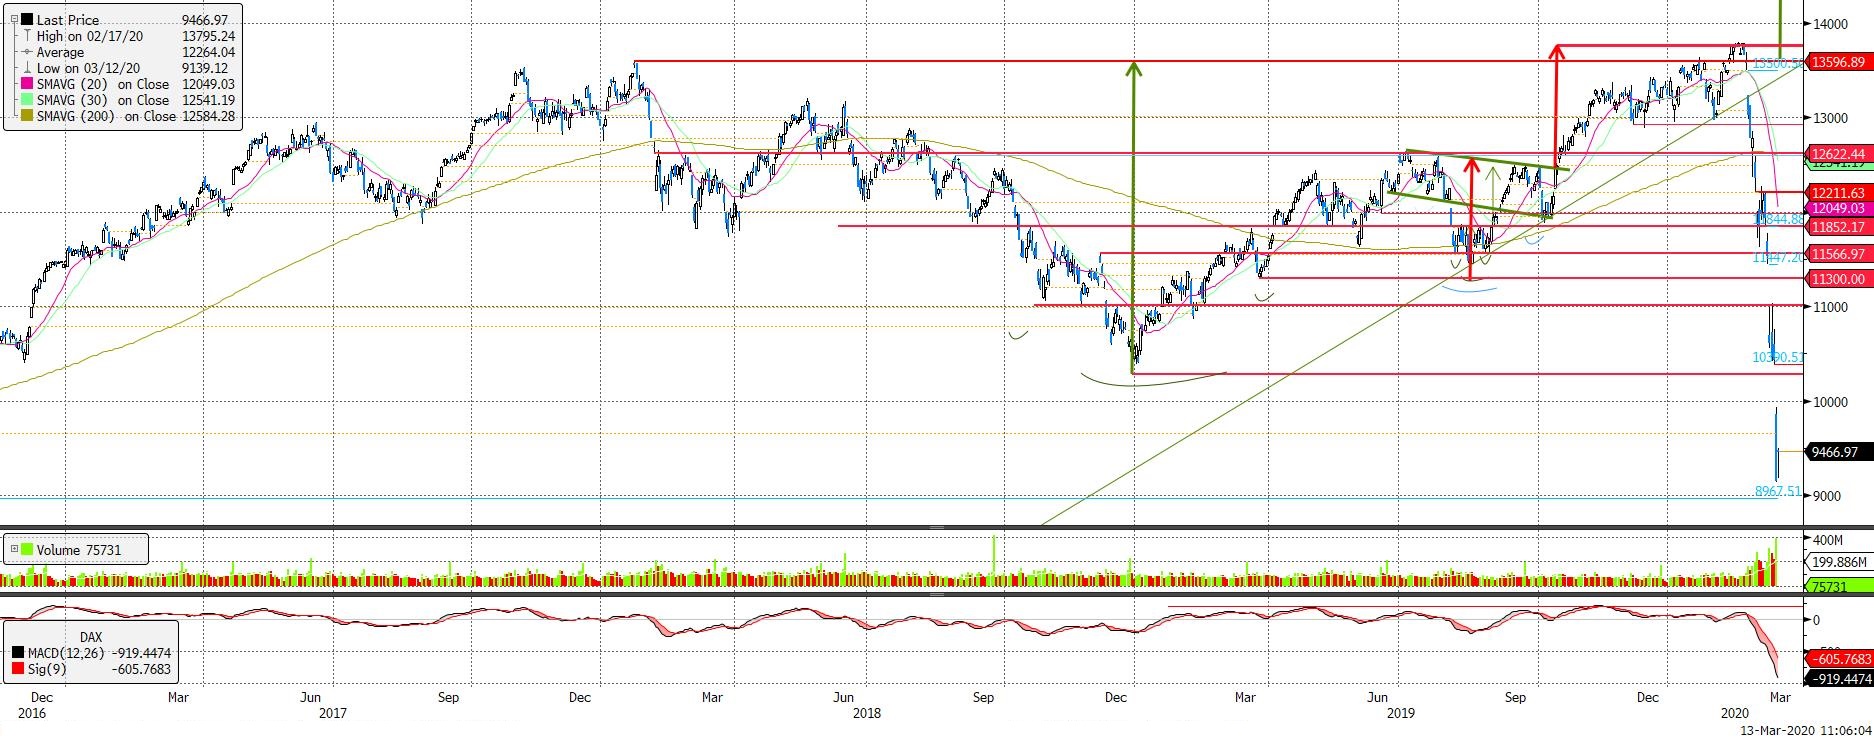
Task: Click the Average marker icon in legend
Action: [27, 52]
